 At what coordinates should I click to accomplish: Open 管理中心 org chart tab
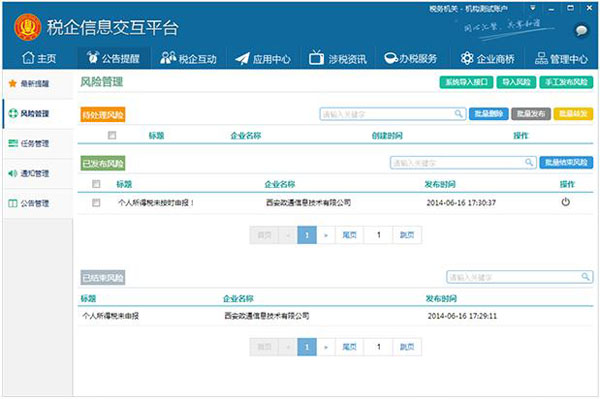pyautogui.click(x=561, y=59)
